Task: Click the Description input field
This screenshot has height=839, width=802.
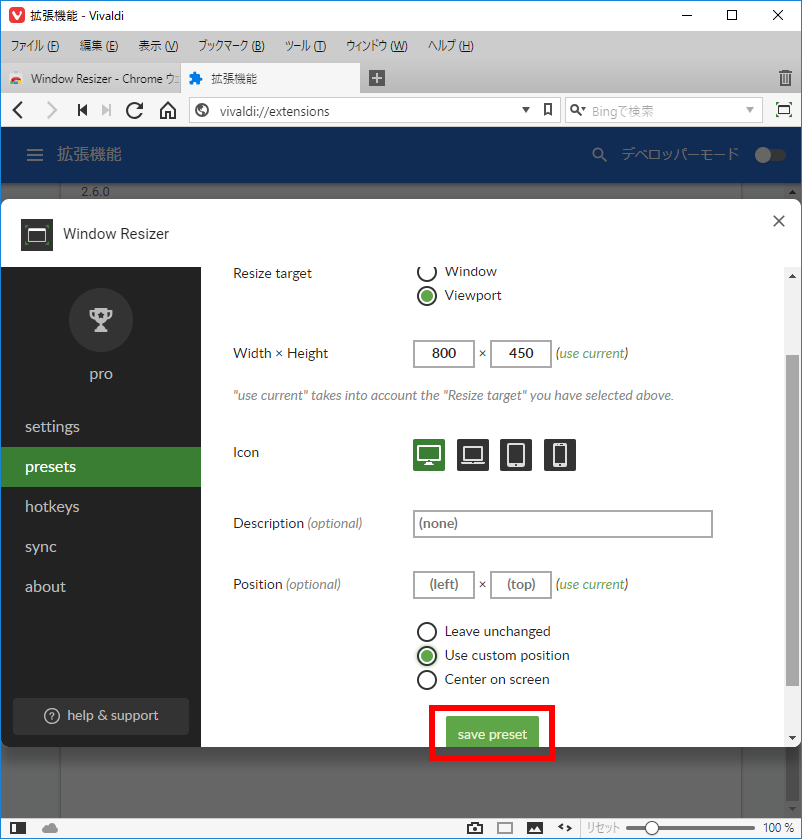Action: tap(563, 524)
